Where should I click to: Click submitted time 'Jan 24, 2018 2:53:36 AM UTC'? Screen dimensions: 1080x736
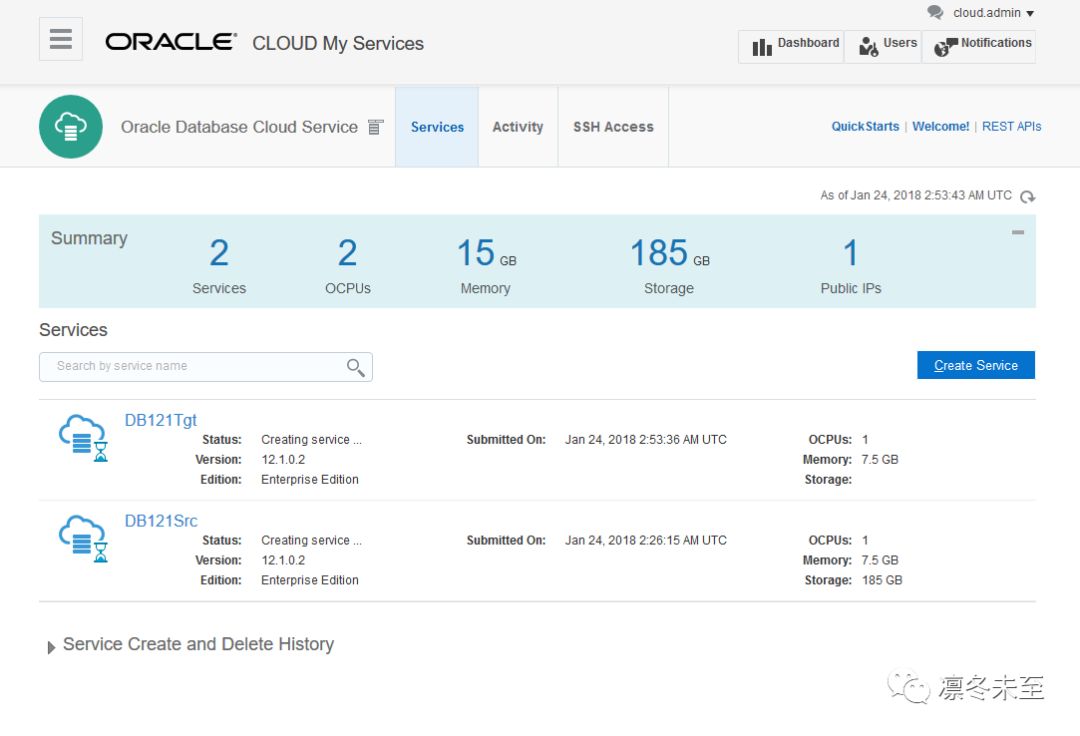[x=646, y=439]
